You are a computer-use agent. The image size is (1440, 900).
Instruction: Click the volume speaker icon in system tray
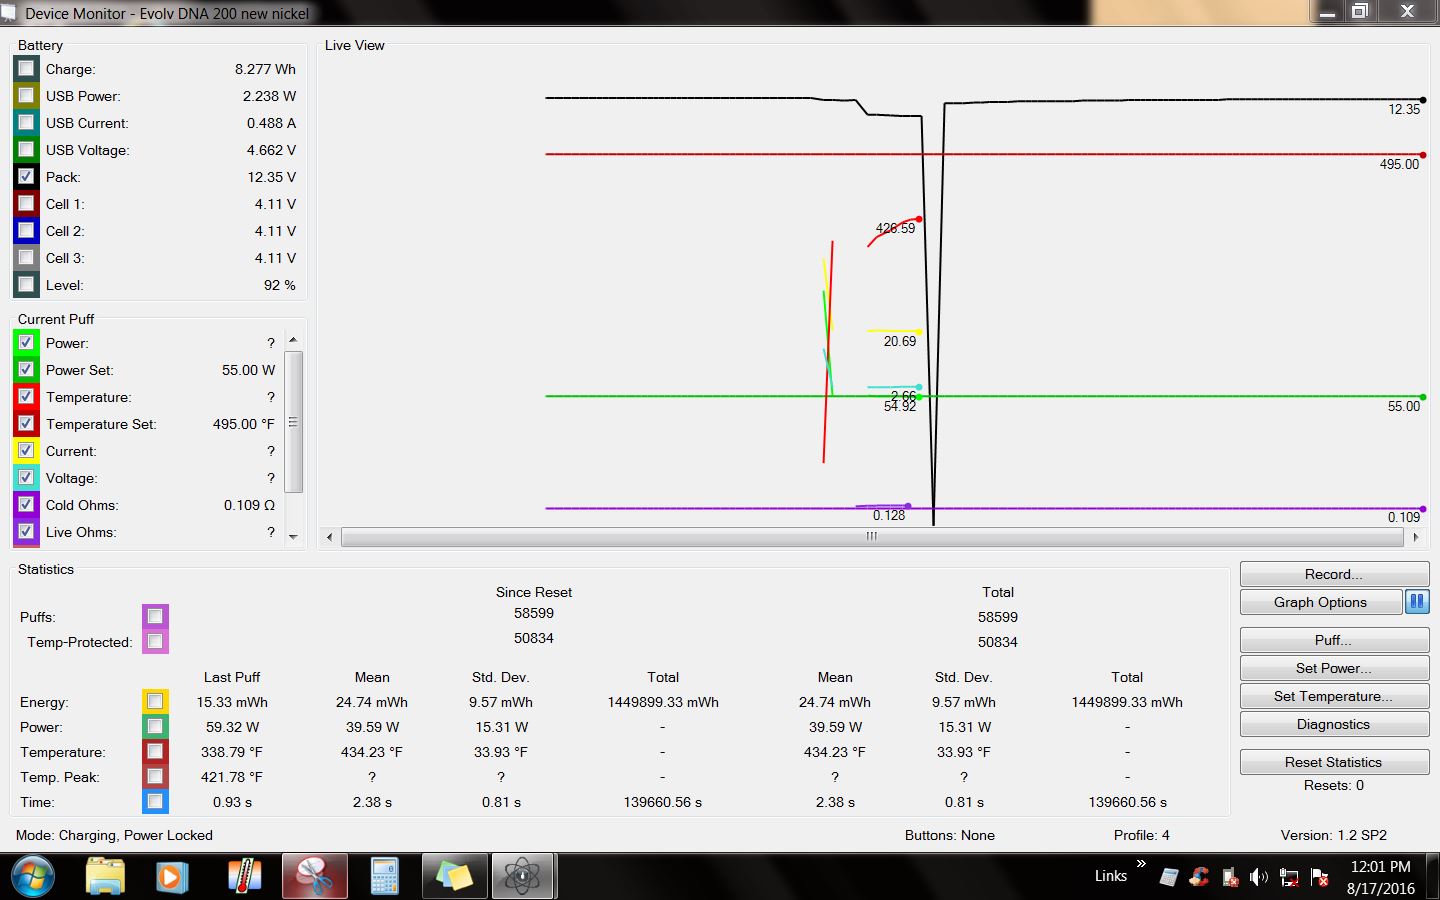click(1258, 877)
